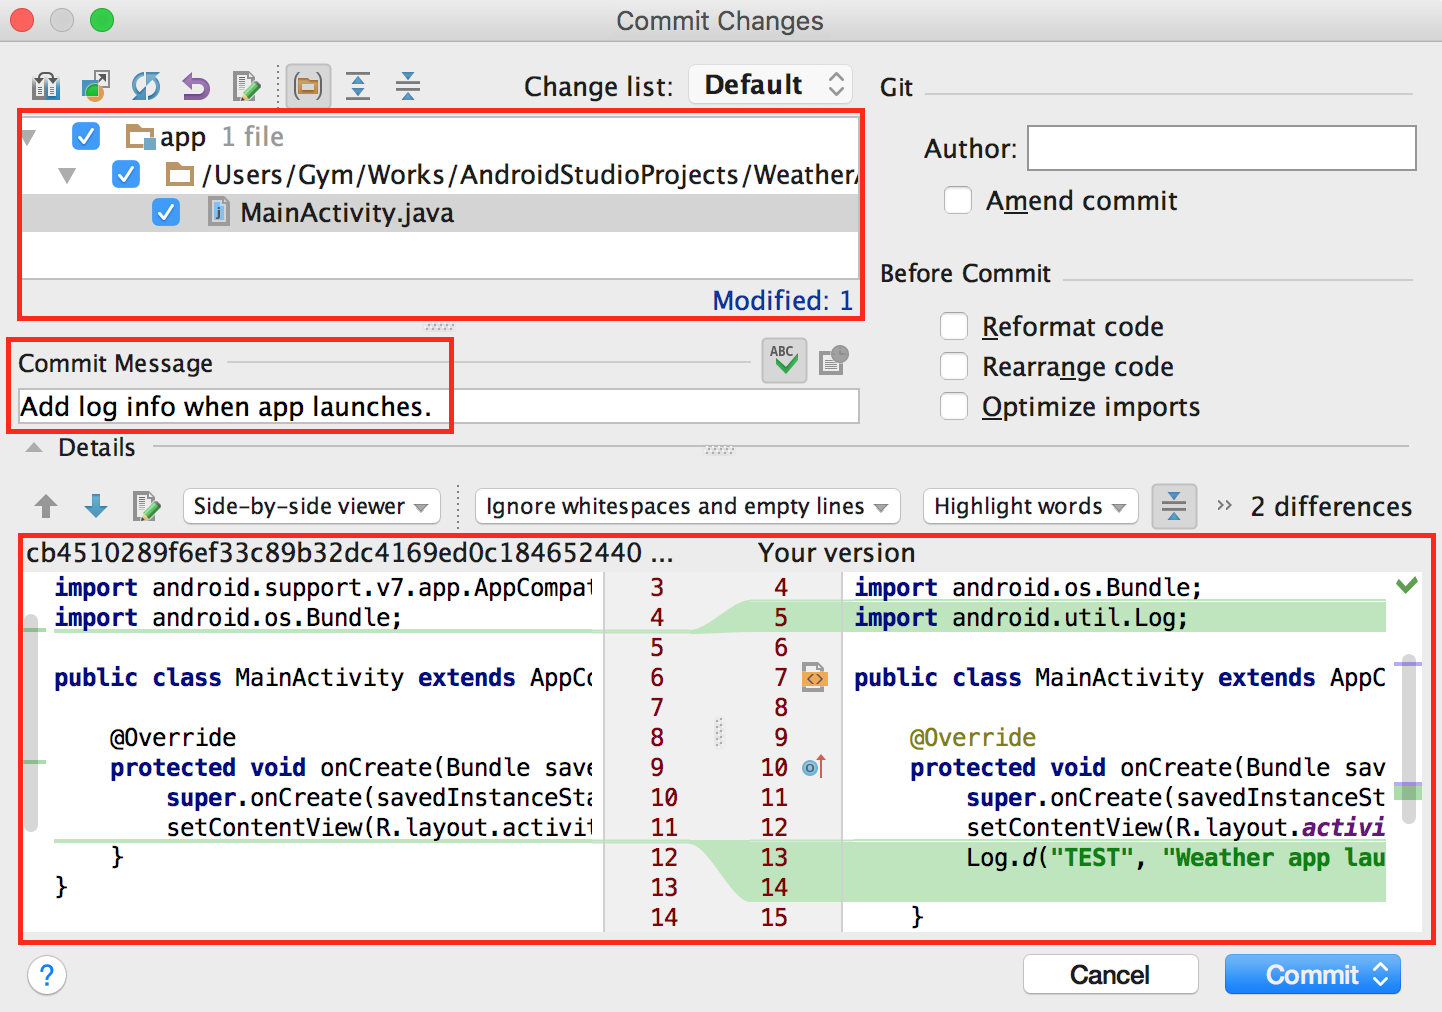Click Expand All in changes toolbar
Screen dimensions: 1442x1012
358,87
